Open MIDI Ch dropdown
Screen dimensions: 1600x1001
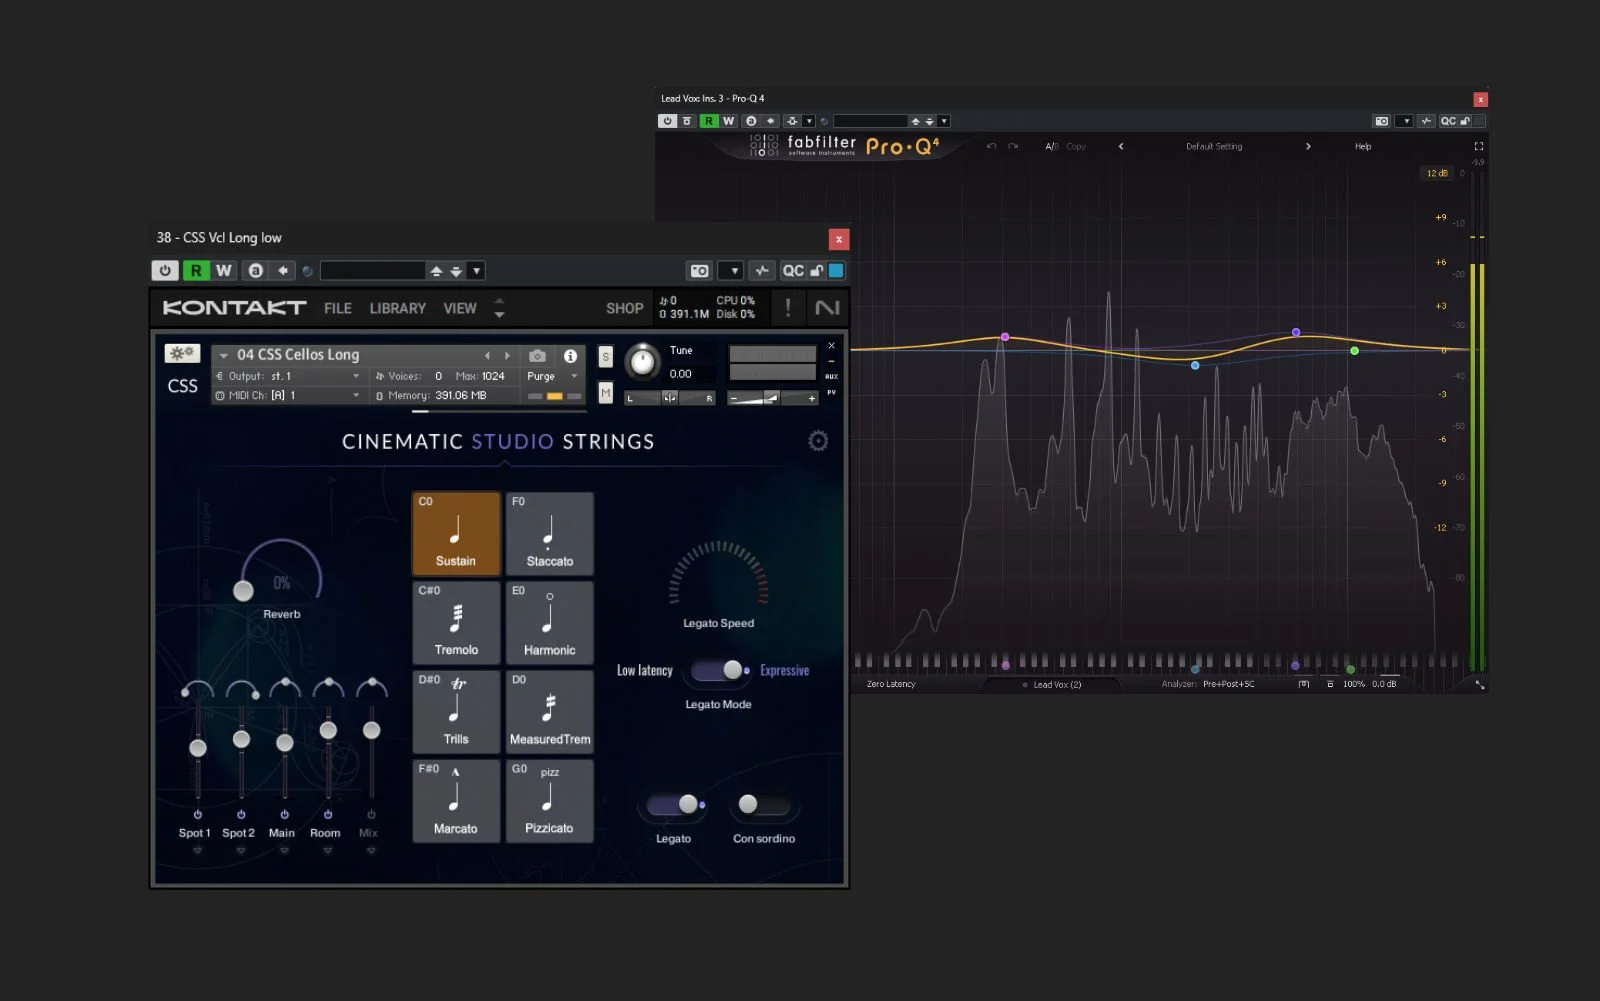pos(288,396)
